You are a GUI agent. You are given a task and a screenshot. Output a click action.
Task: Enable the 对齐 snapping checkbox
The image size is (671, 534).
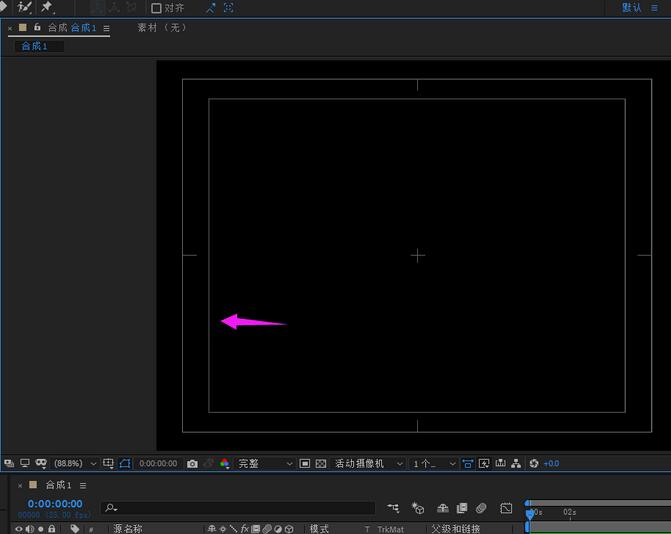tap(156, 8)
